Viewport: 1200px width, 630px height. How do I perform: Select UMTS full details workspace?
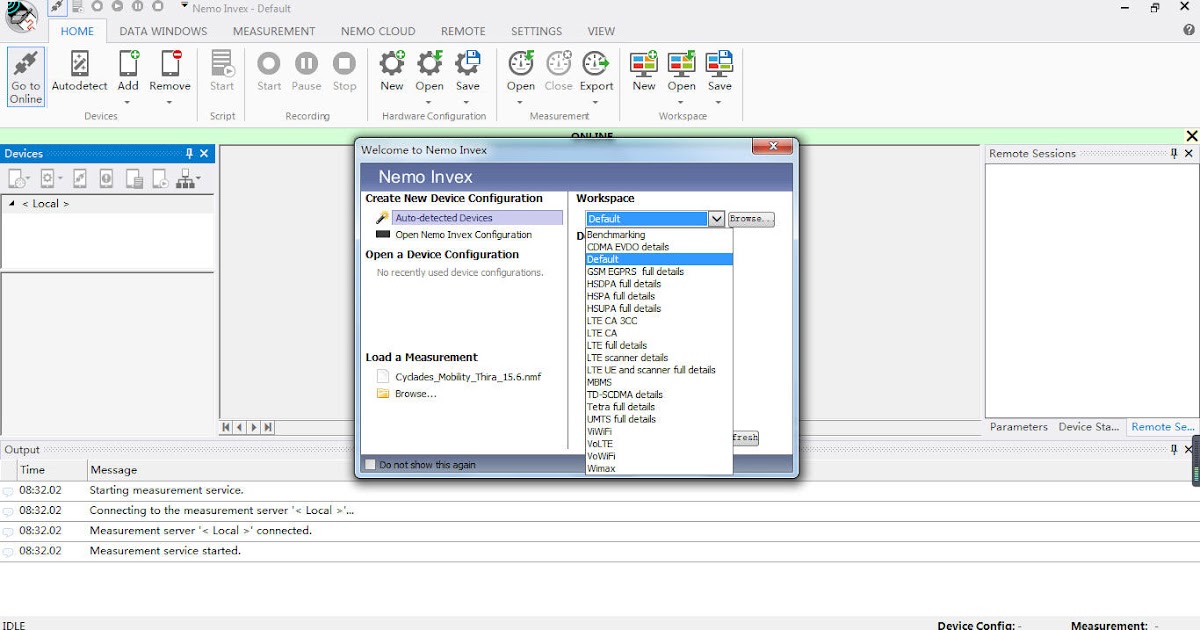point(659,419)
